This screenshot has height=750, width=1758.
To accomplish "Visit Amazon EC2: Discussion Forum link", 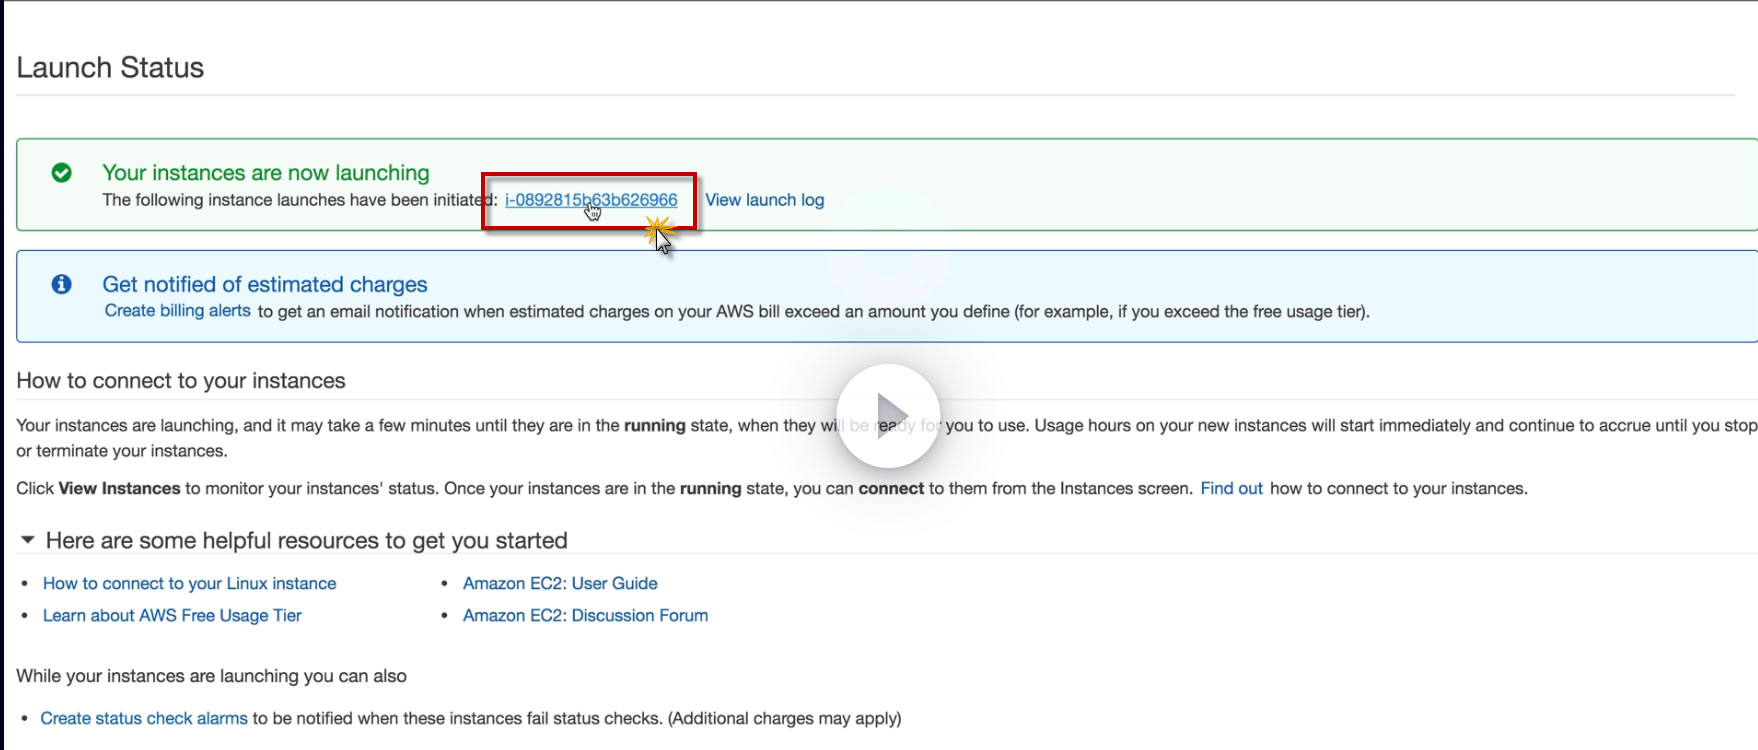I will [x=585, y=615].
